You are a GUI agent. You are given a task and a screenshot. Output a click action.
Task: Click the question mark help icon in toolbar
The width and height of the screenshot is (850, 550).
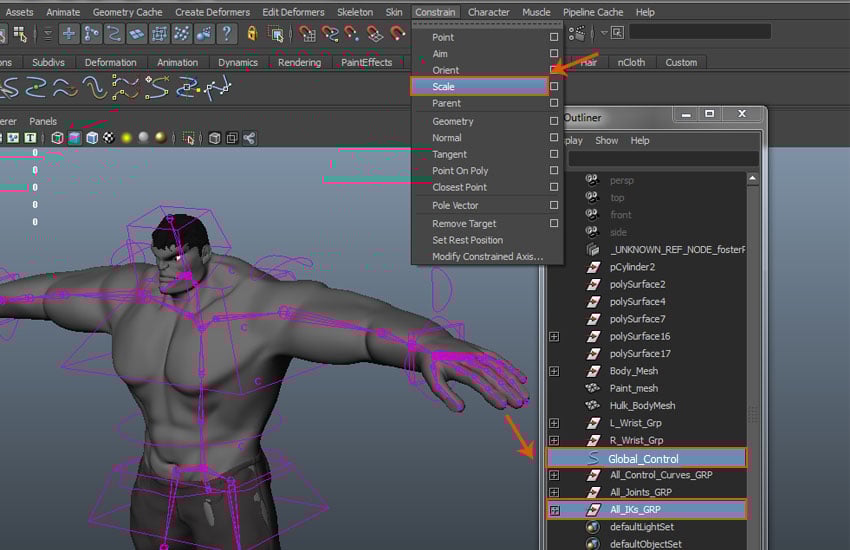pos(227,34)
